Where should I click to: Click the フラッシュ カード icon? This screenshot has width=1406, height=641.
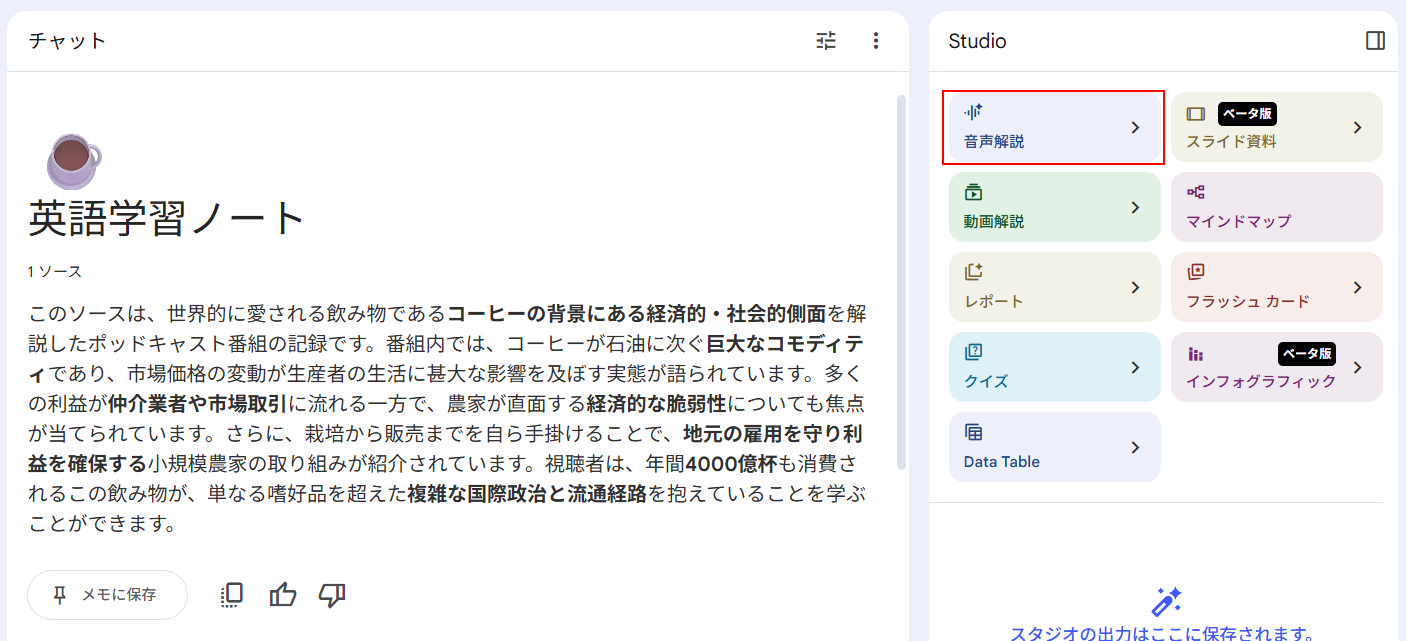point(1196,272)
